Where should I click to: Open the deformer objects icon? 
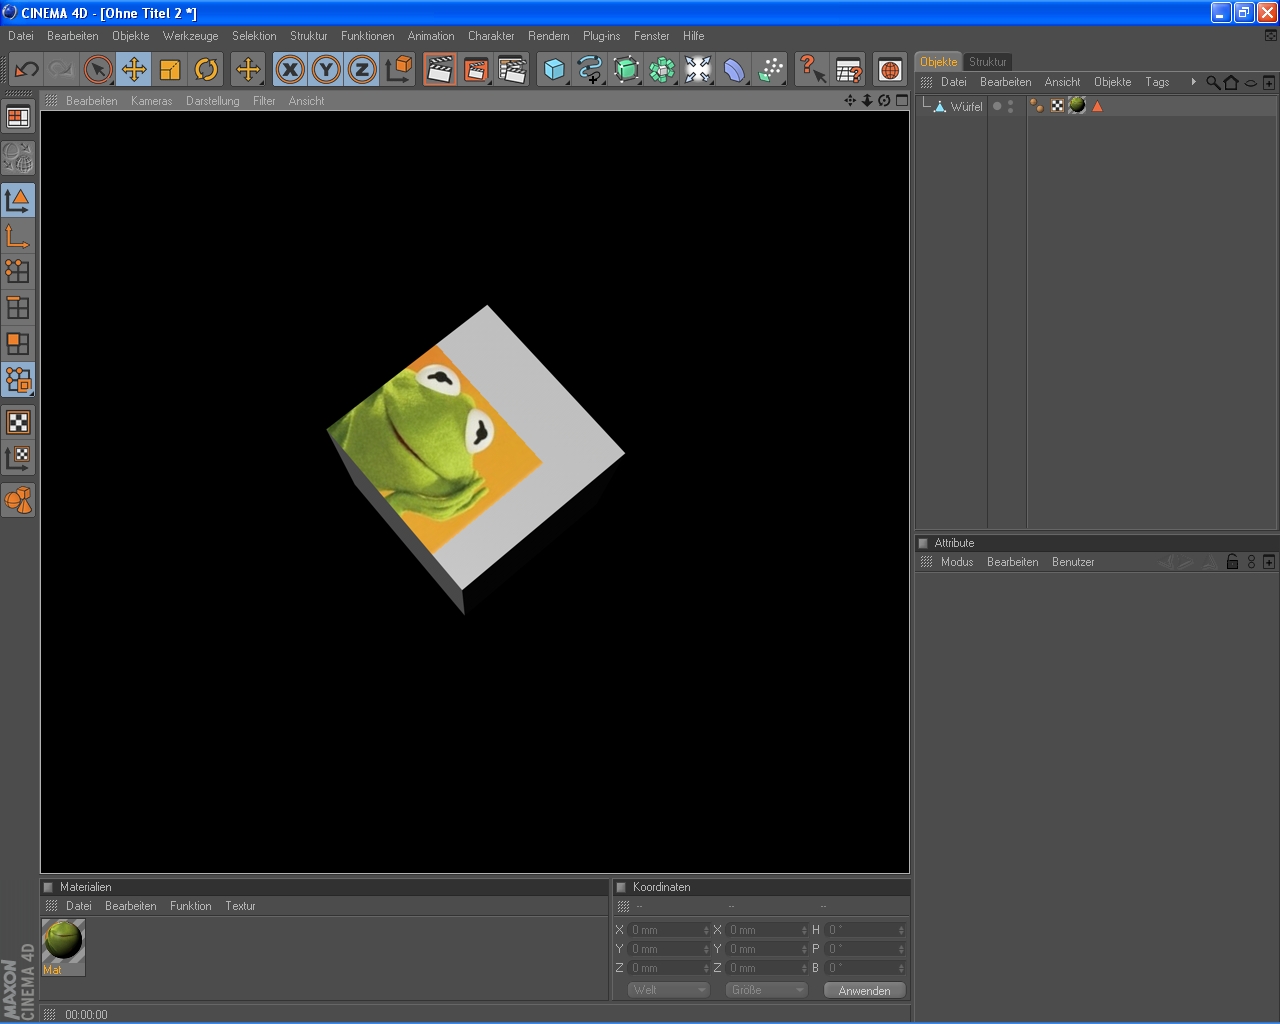coord(734,70)
